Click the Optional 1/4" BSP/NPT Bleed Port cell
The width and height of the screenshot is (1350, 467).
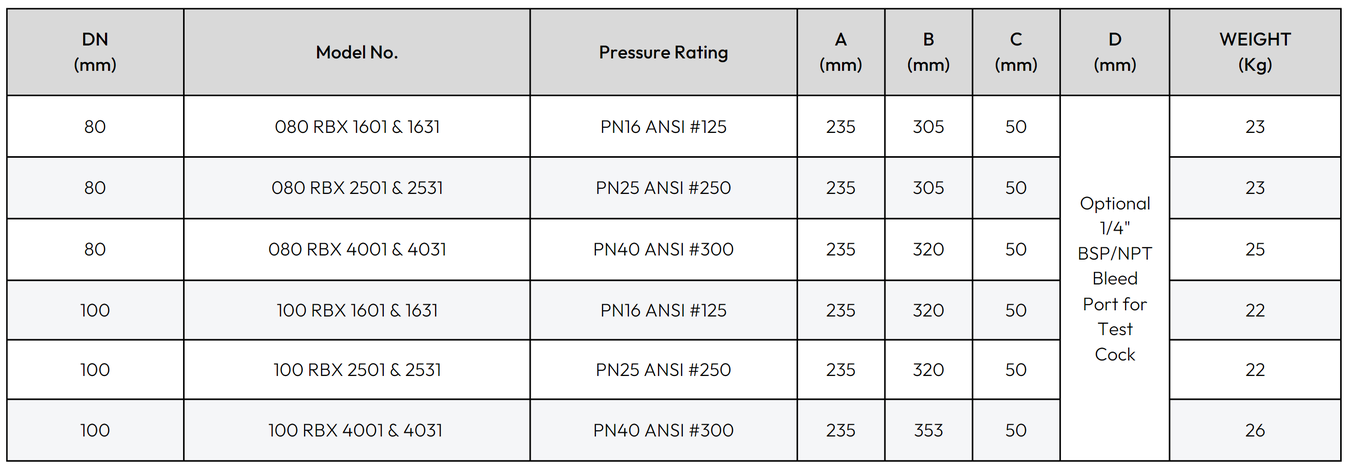(1115, 278)
